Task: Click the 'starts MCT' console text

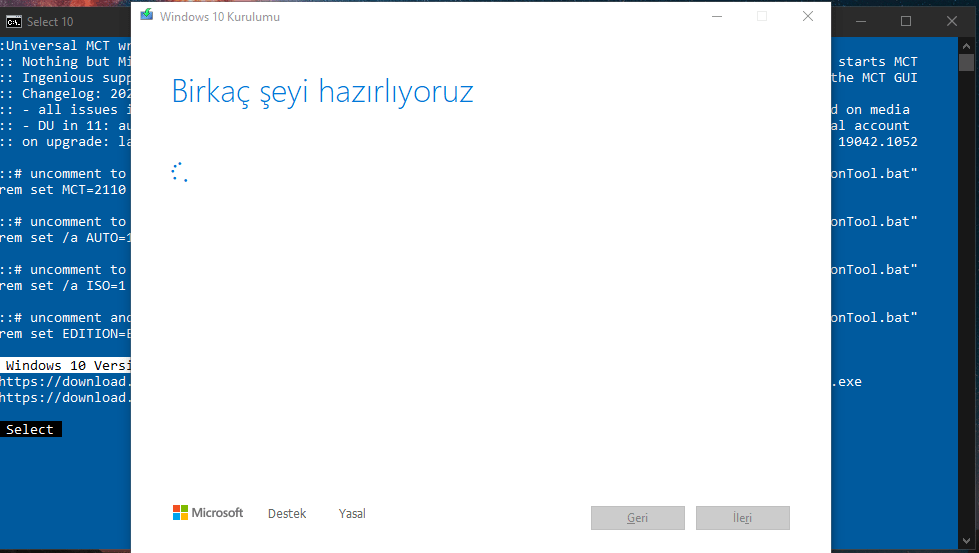Action: (877, 62)
